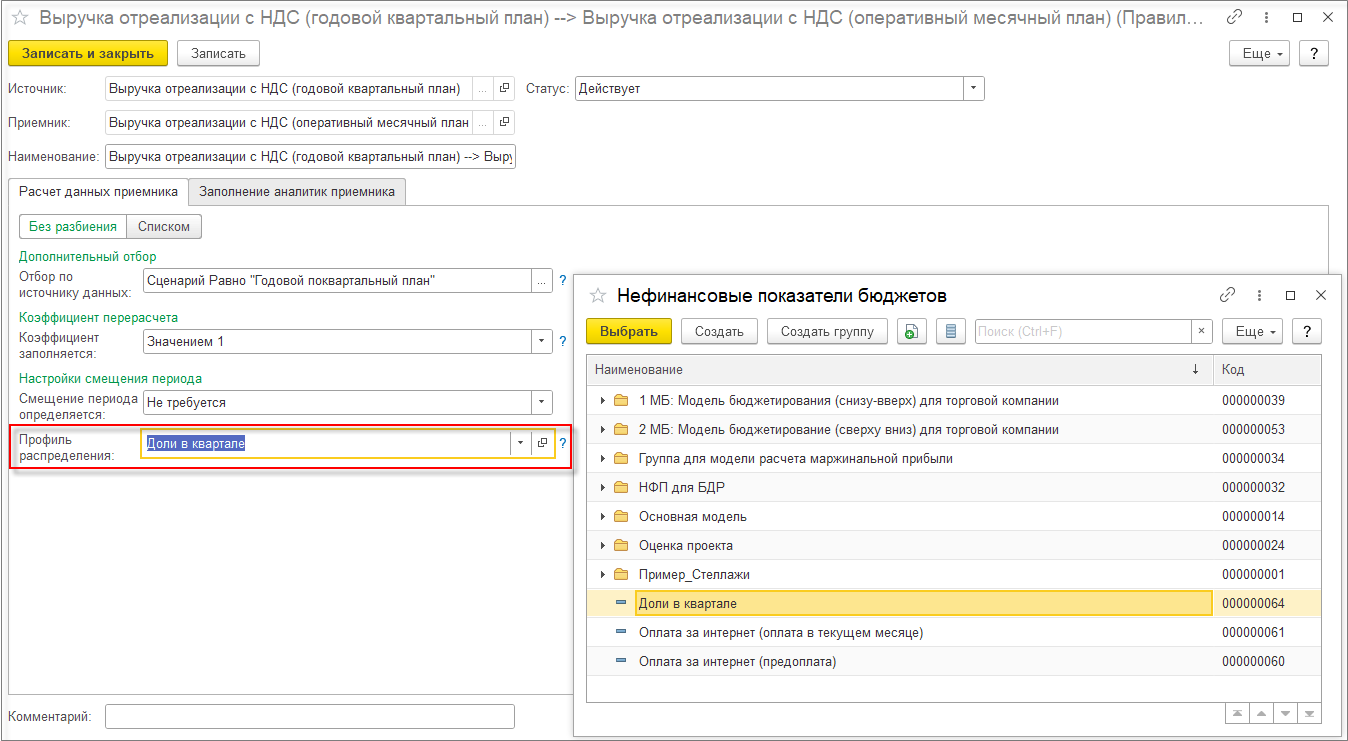
Task: Click into the Комментарий field
Action: [309, 717]
